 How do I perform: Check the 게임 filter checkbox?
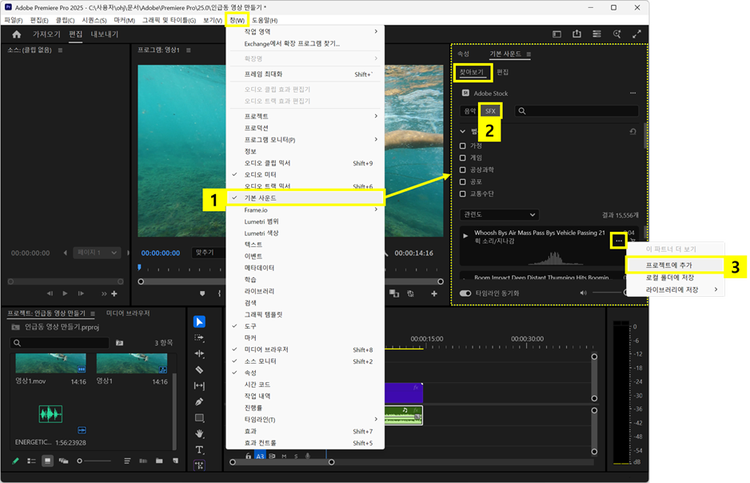tap(463, 157)
